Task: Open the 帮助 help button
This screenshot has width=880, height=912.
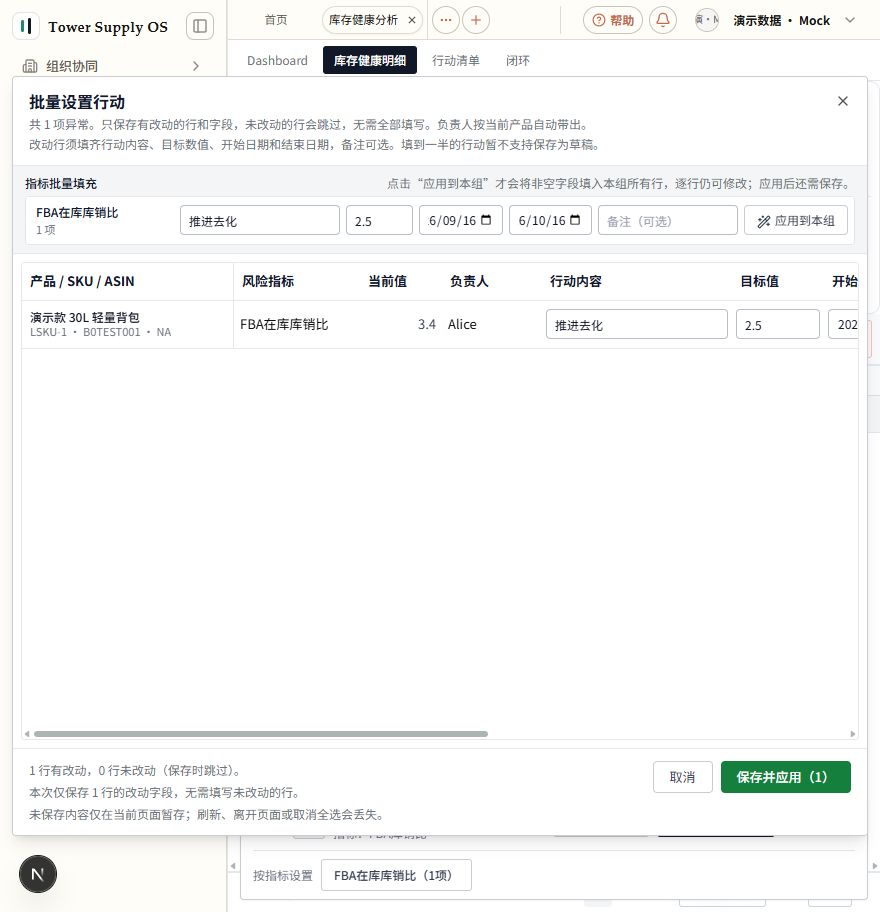Action: 612,20
